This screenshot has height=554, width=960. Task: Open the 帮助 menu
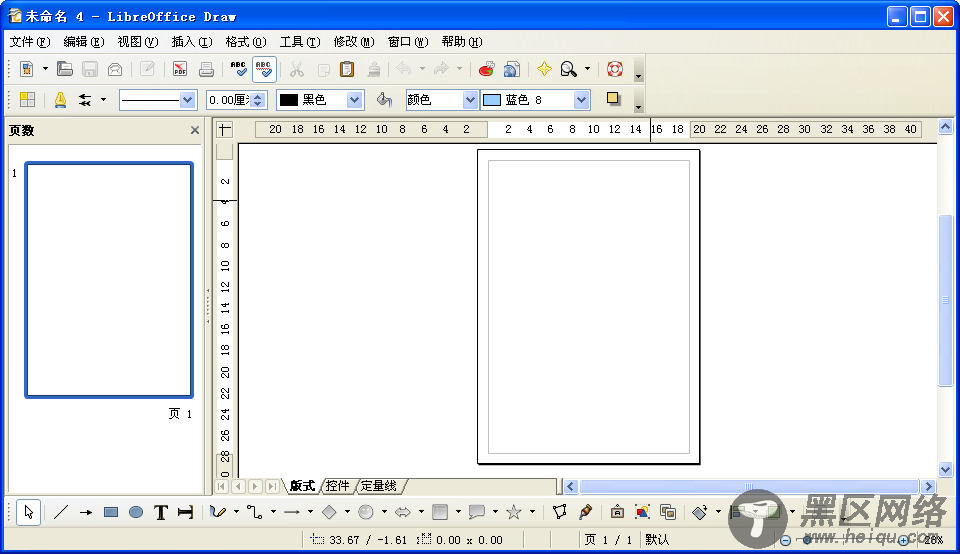coord(462,42)
